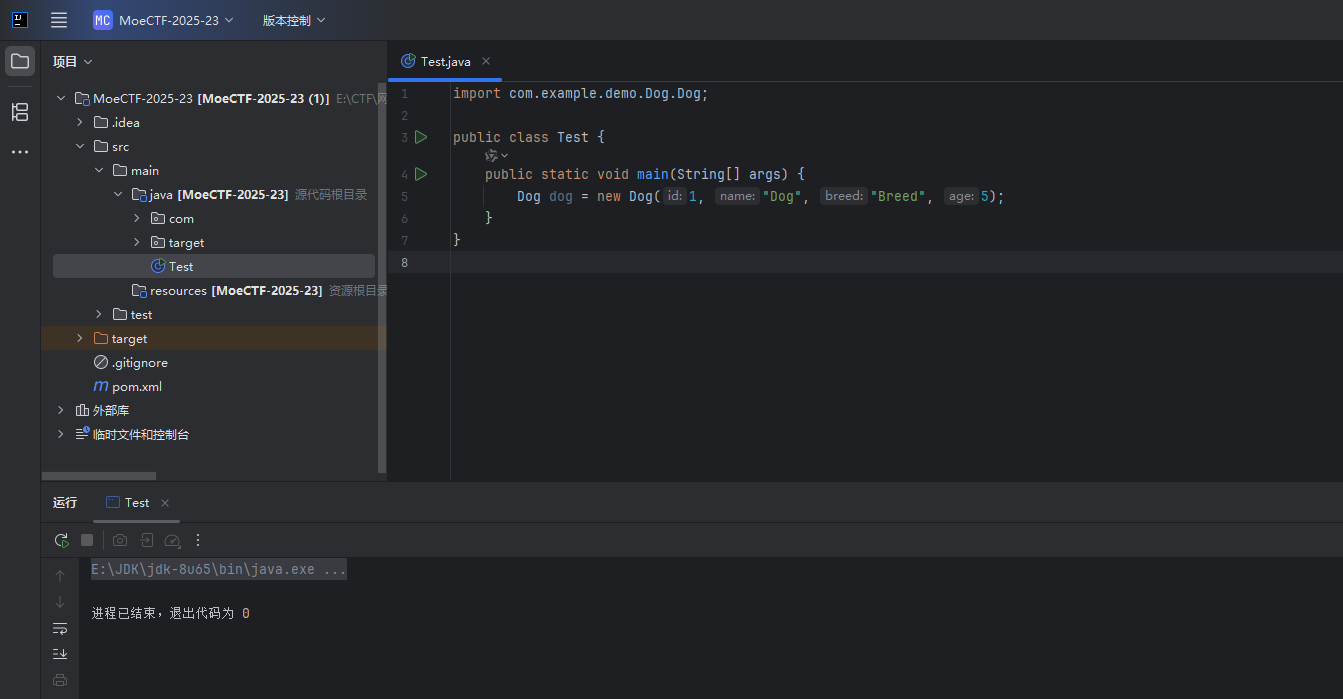Click run gutter icon beside main method
The image size is (1343, 699).
421,174
